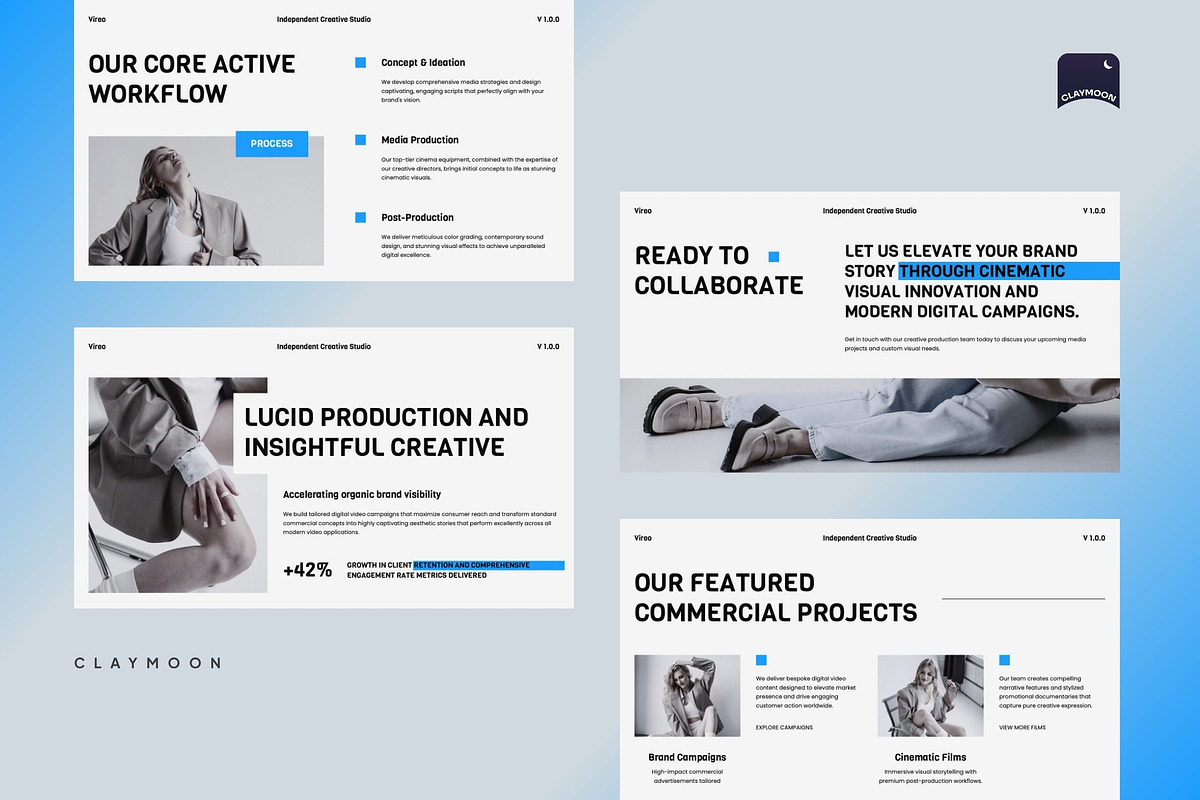
Task: Click the "We deliver bespoke digital video" paragraph
Action: point(806,692)
